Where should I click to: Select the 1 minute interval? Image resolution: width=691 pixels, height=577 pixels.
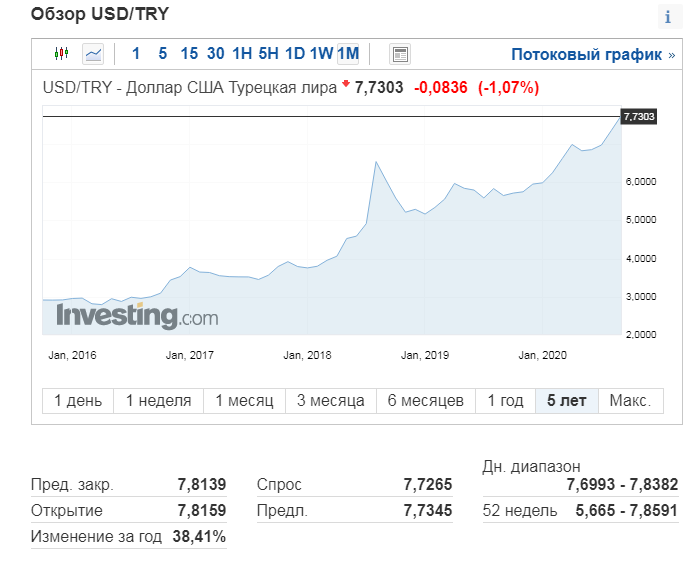pyautogui.click(x=136, y=54)
